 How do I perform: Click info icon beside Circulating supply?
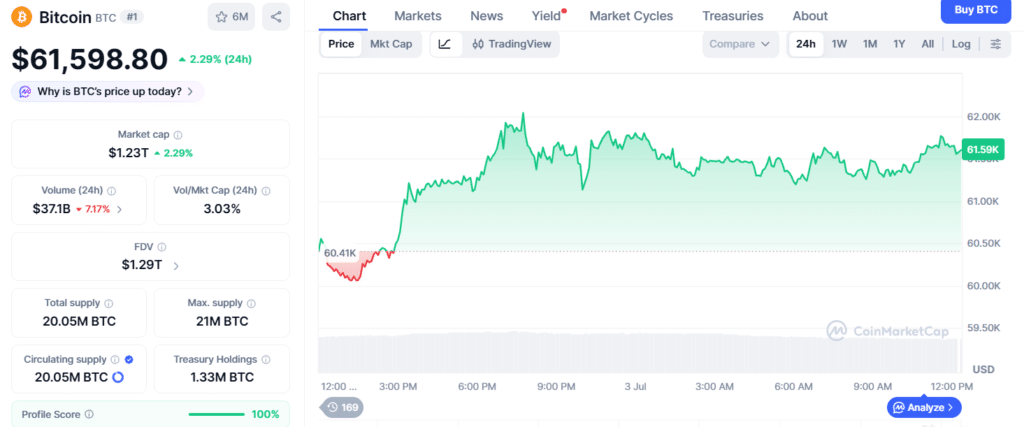[115, 360]
